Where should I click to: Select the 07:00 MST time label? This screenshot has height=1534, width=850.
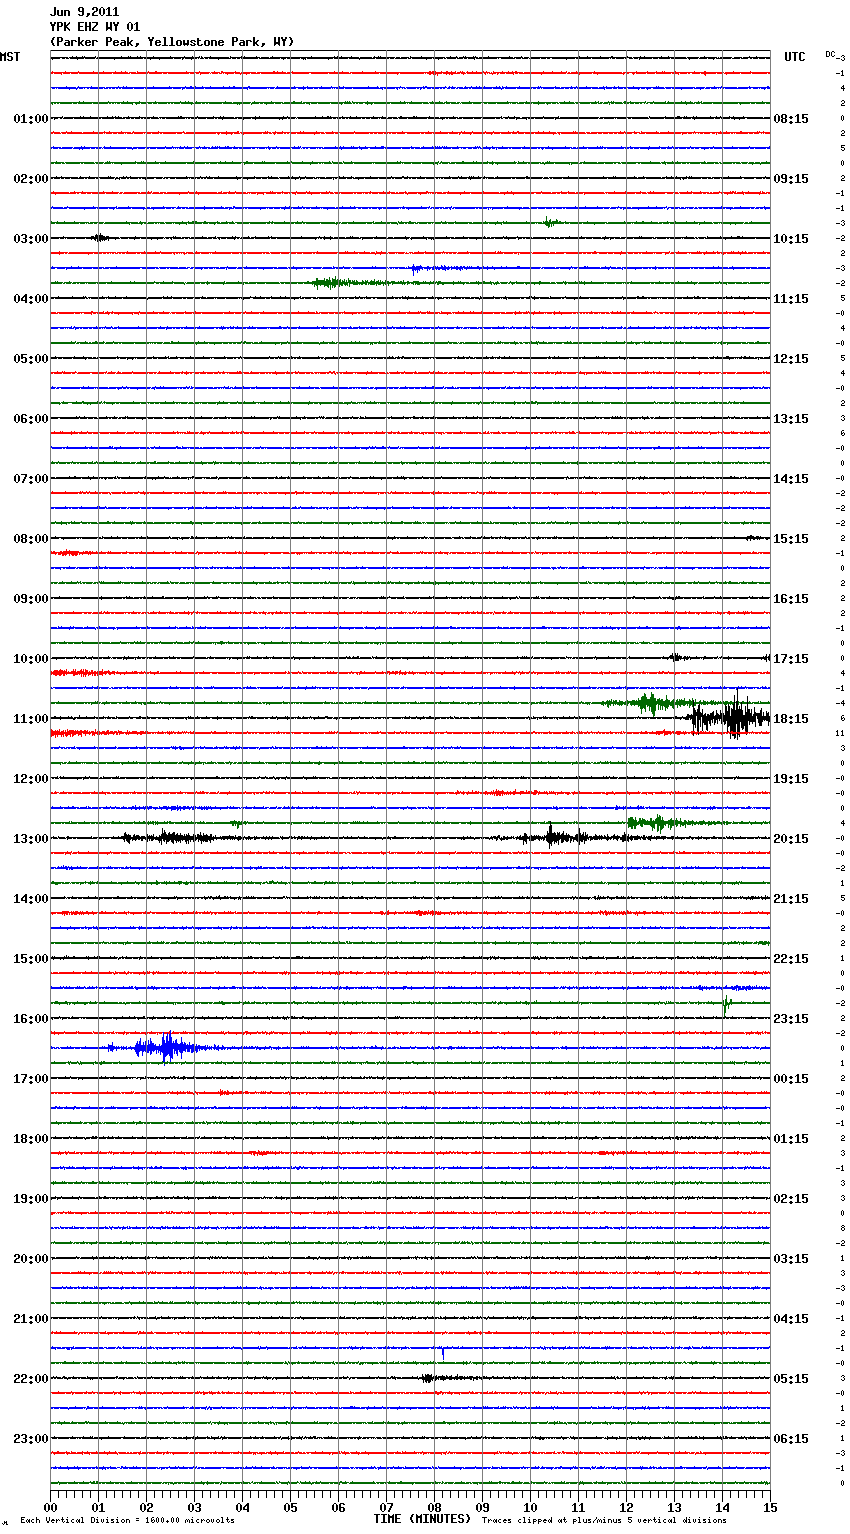click(31, 479)
